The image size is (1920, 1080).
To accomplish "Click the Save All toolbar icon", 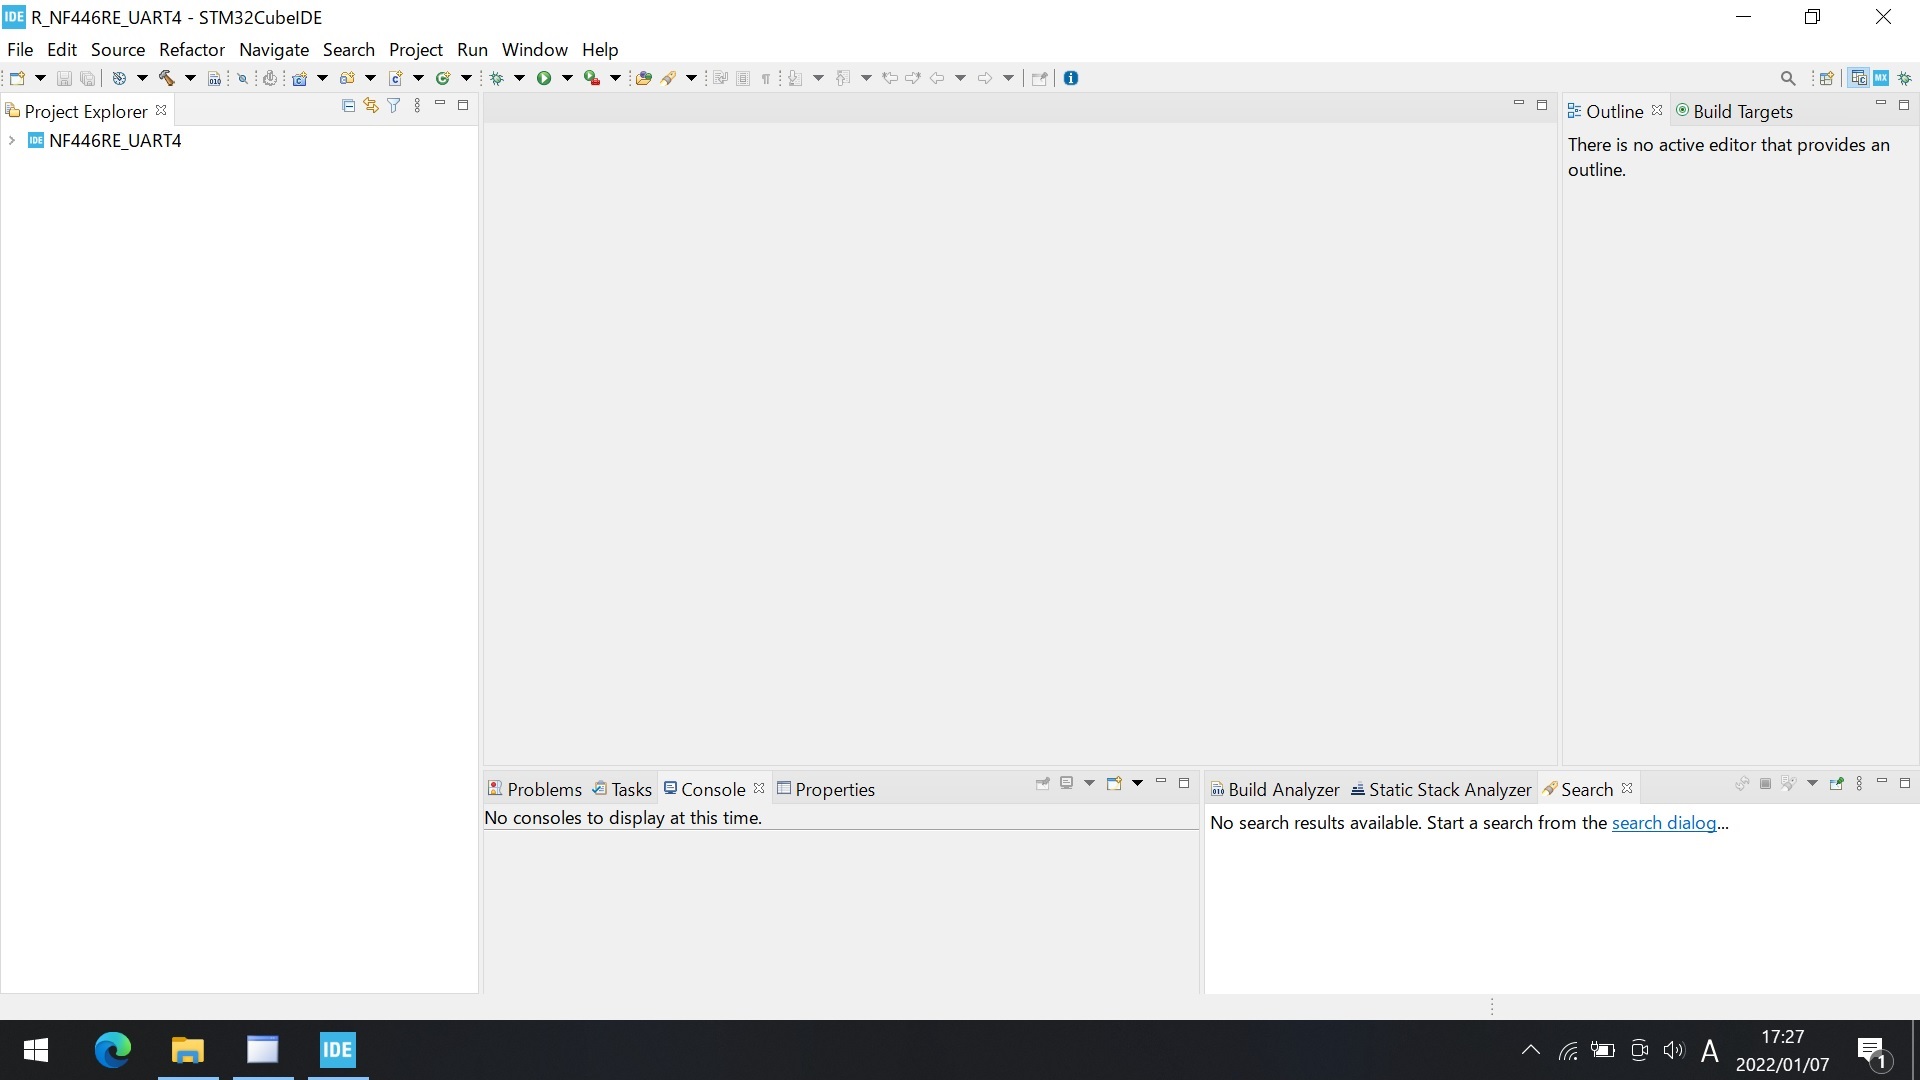I will tap(88, 78).
